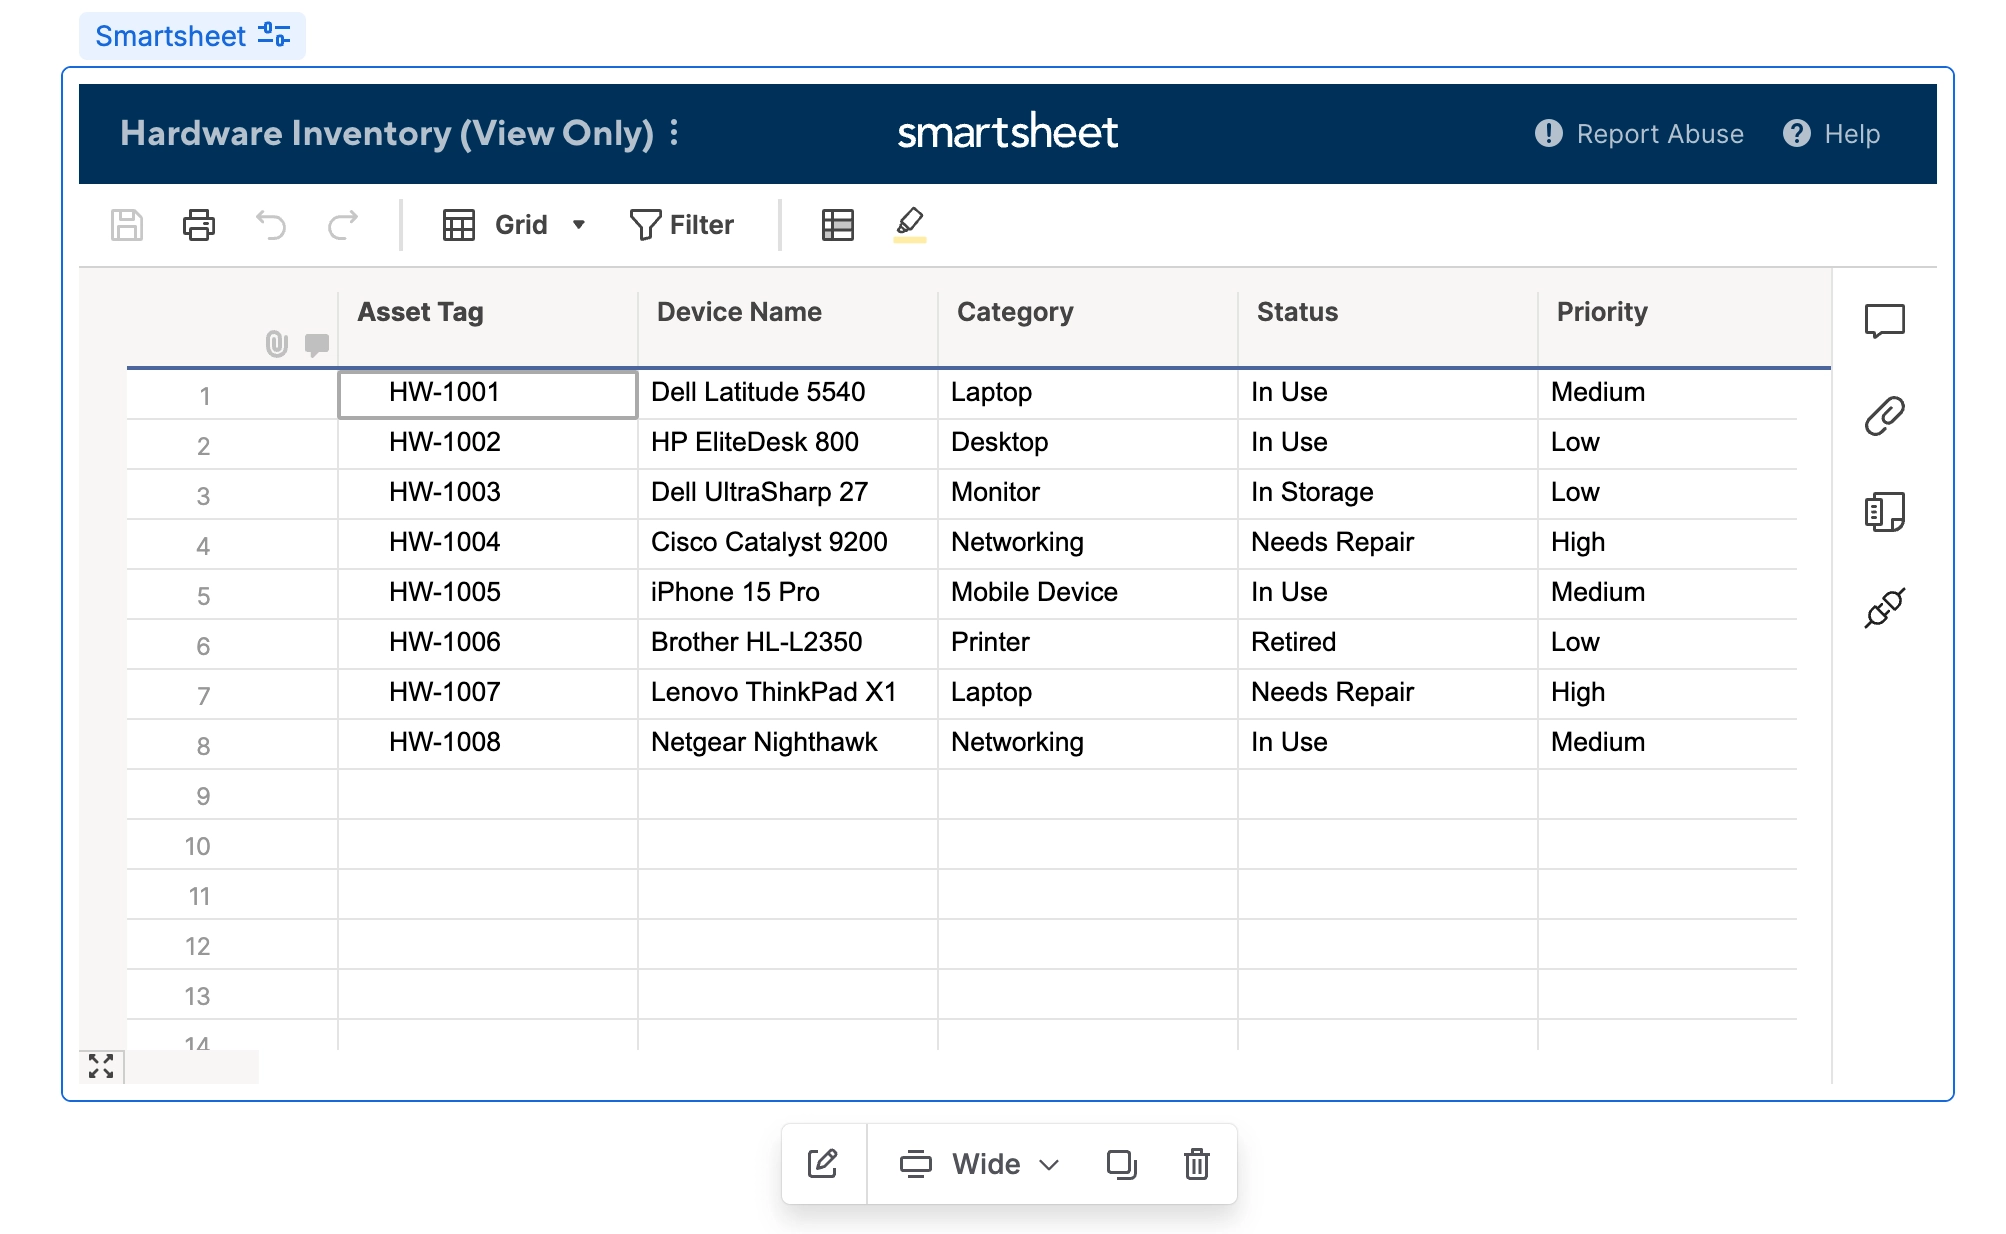The image size is (2006, 1234).
Task: Delete the embed with trash icon
Action: click(1197, 1164)
